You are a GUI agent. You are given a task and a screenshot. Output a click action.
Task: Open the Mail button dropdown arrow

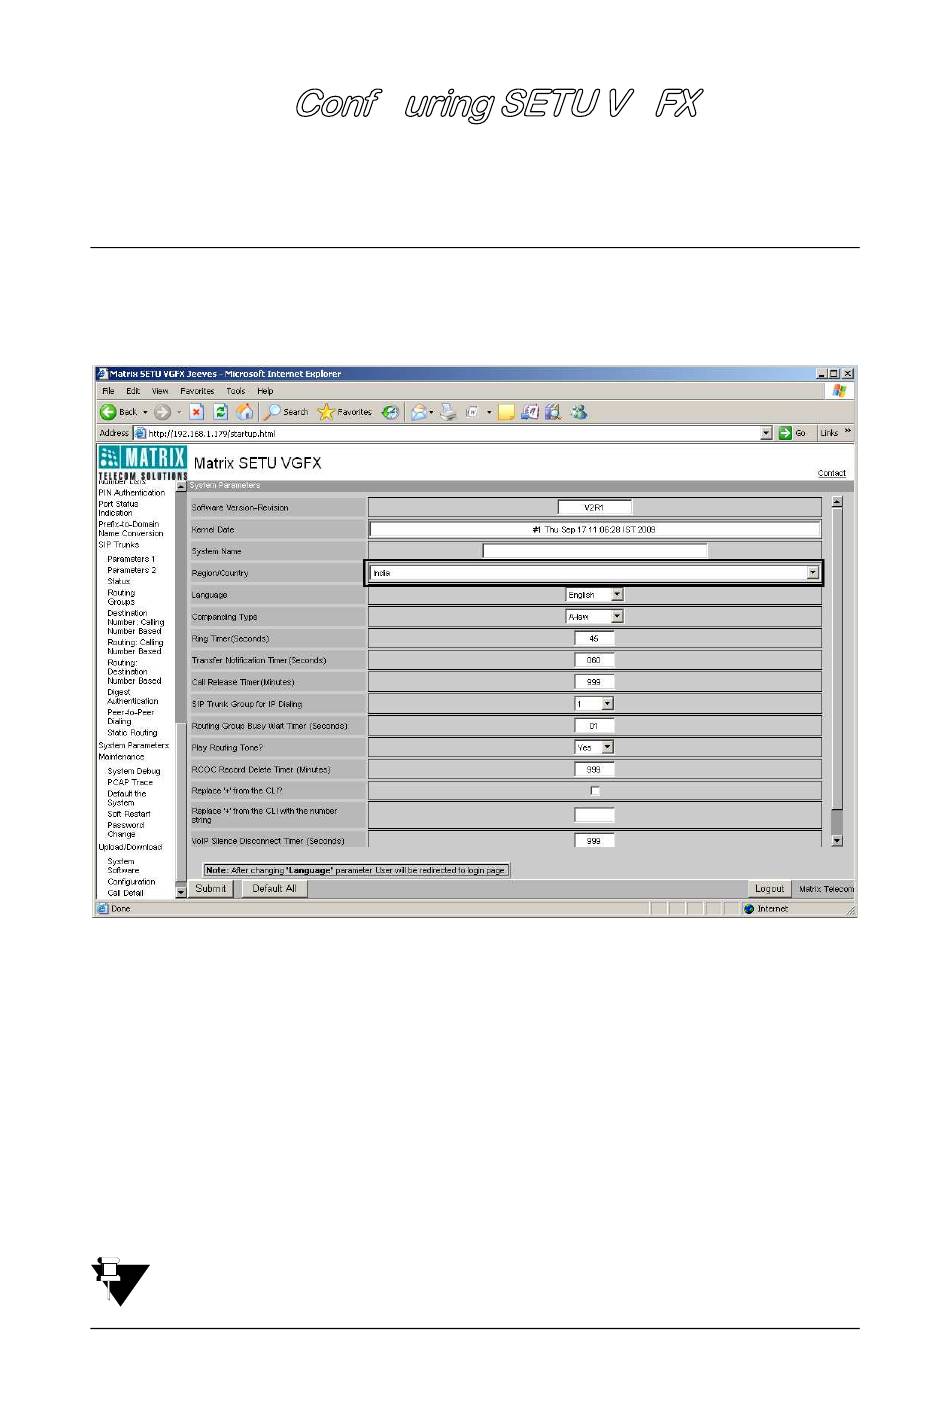click(x=431, y=412)
